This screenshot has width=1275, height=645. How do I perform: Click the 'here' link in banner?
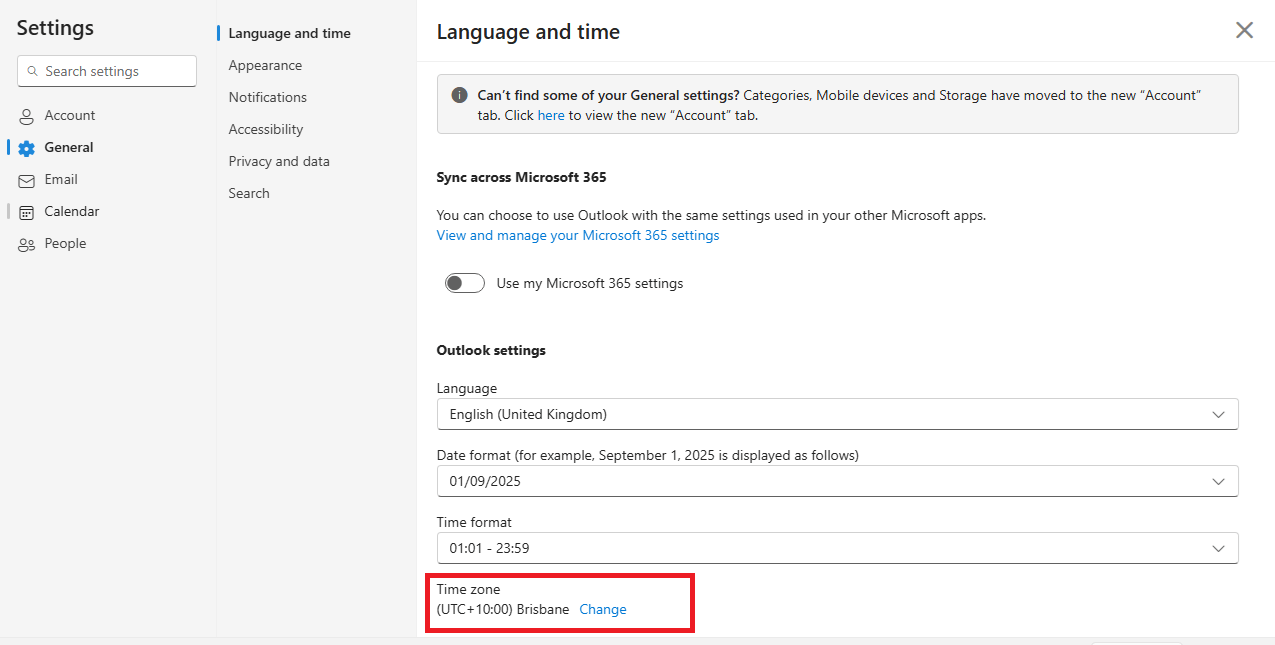(551, 115)
